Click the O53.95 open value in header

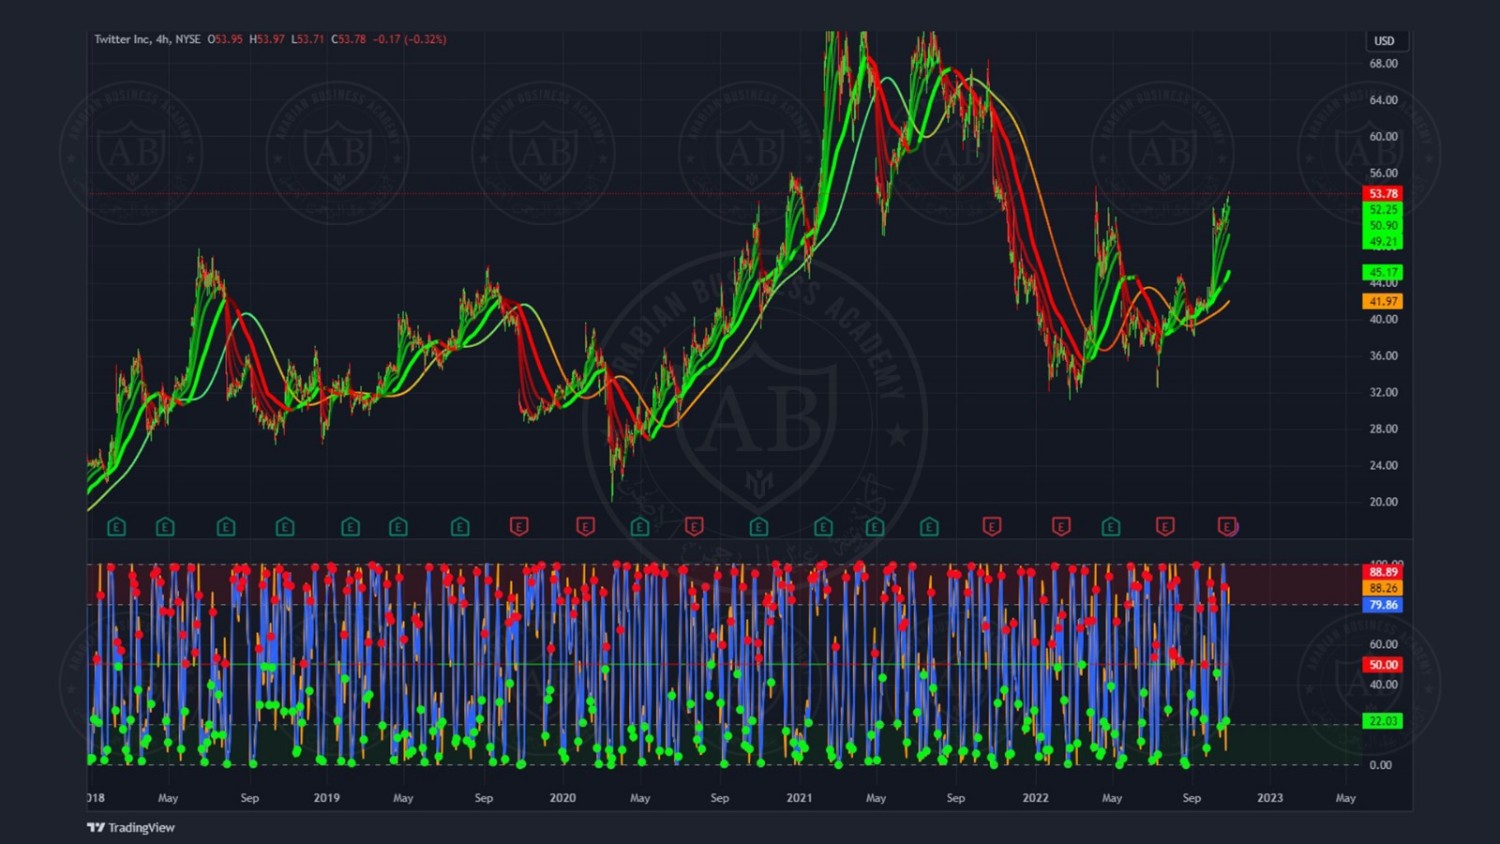[225, 39]
